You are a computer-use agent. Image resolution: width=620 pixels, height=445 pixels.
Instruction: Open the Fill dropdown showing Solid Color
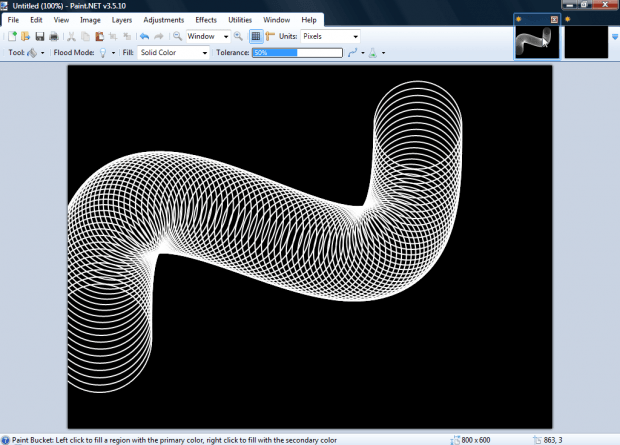pos(173,52)
